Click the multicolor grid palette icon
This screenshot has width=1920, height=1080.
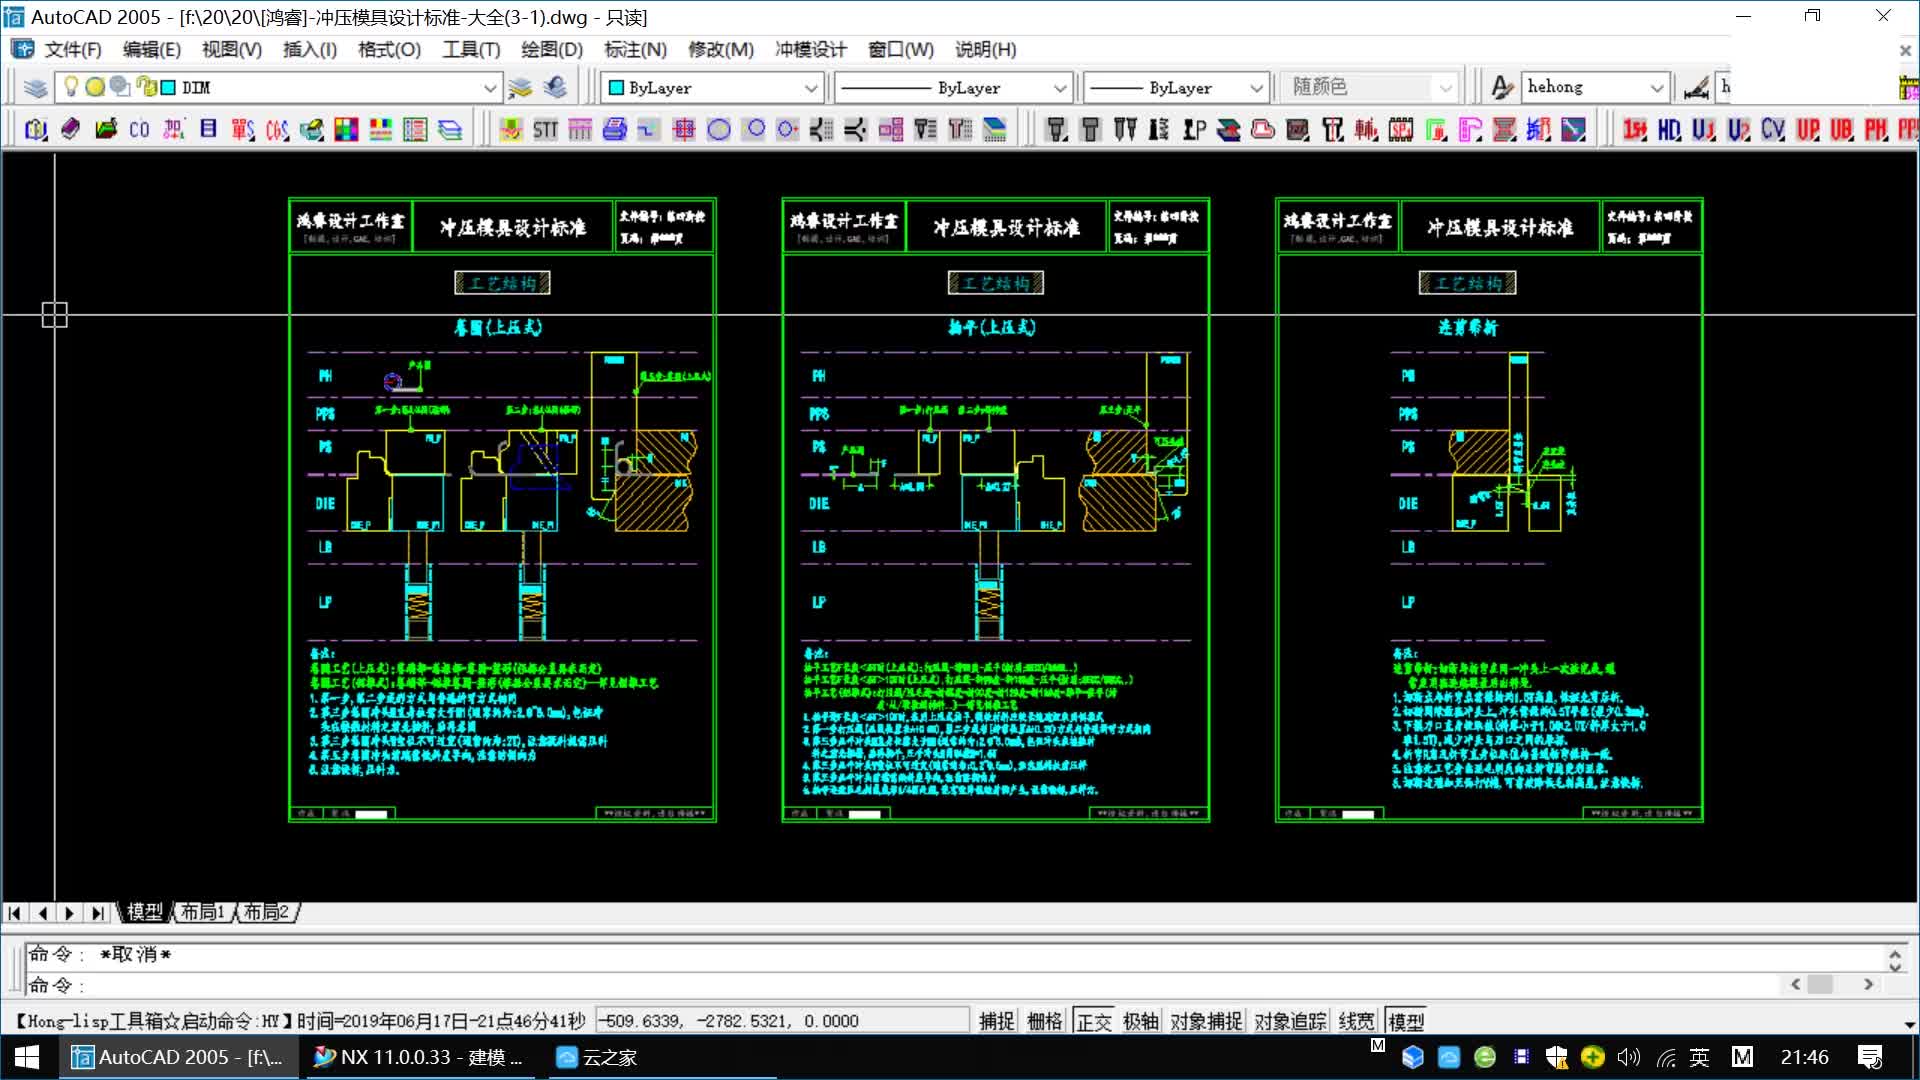[x=346, y=129]
